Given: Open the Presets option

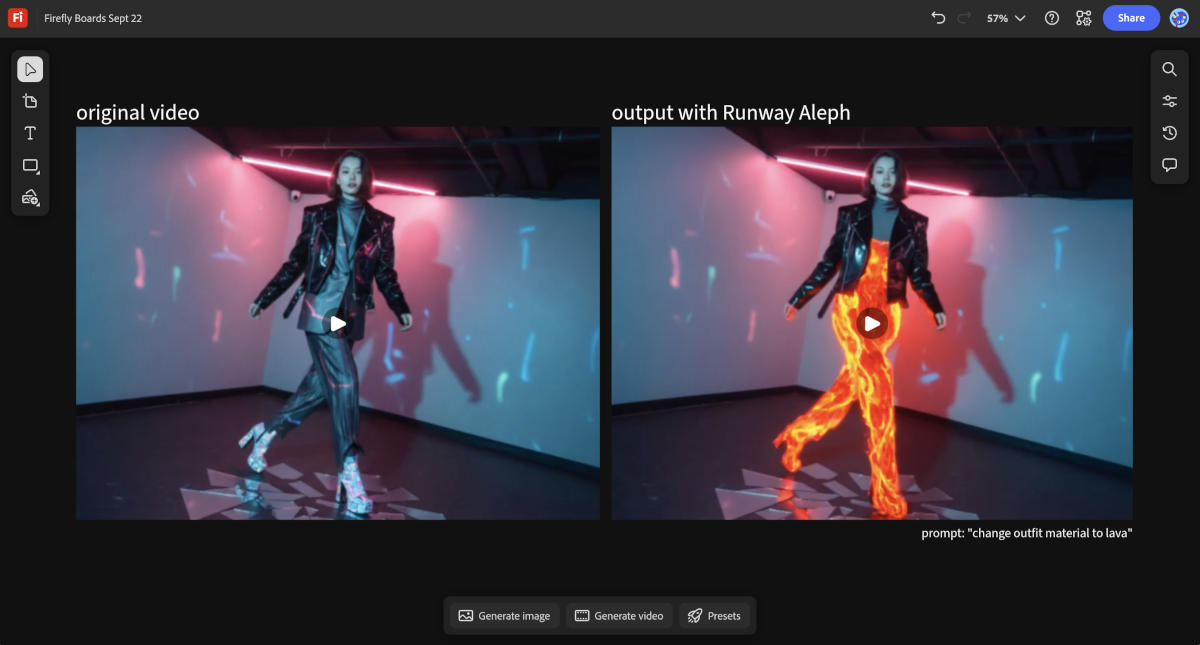Looking at the screenshot, I should point(714,616).
